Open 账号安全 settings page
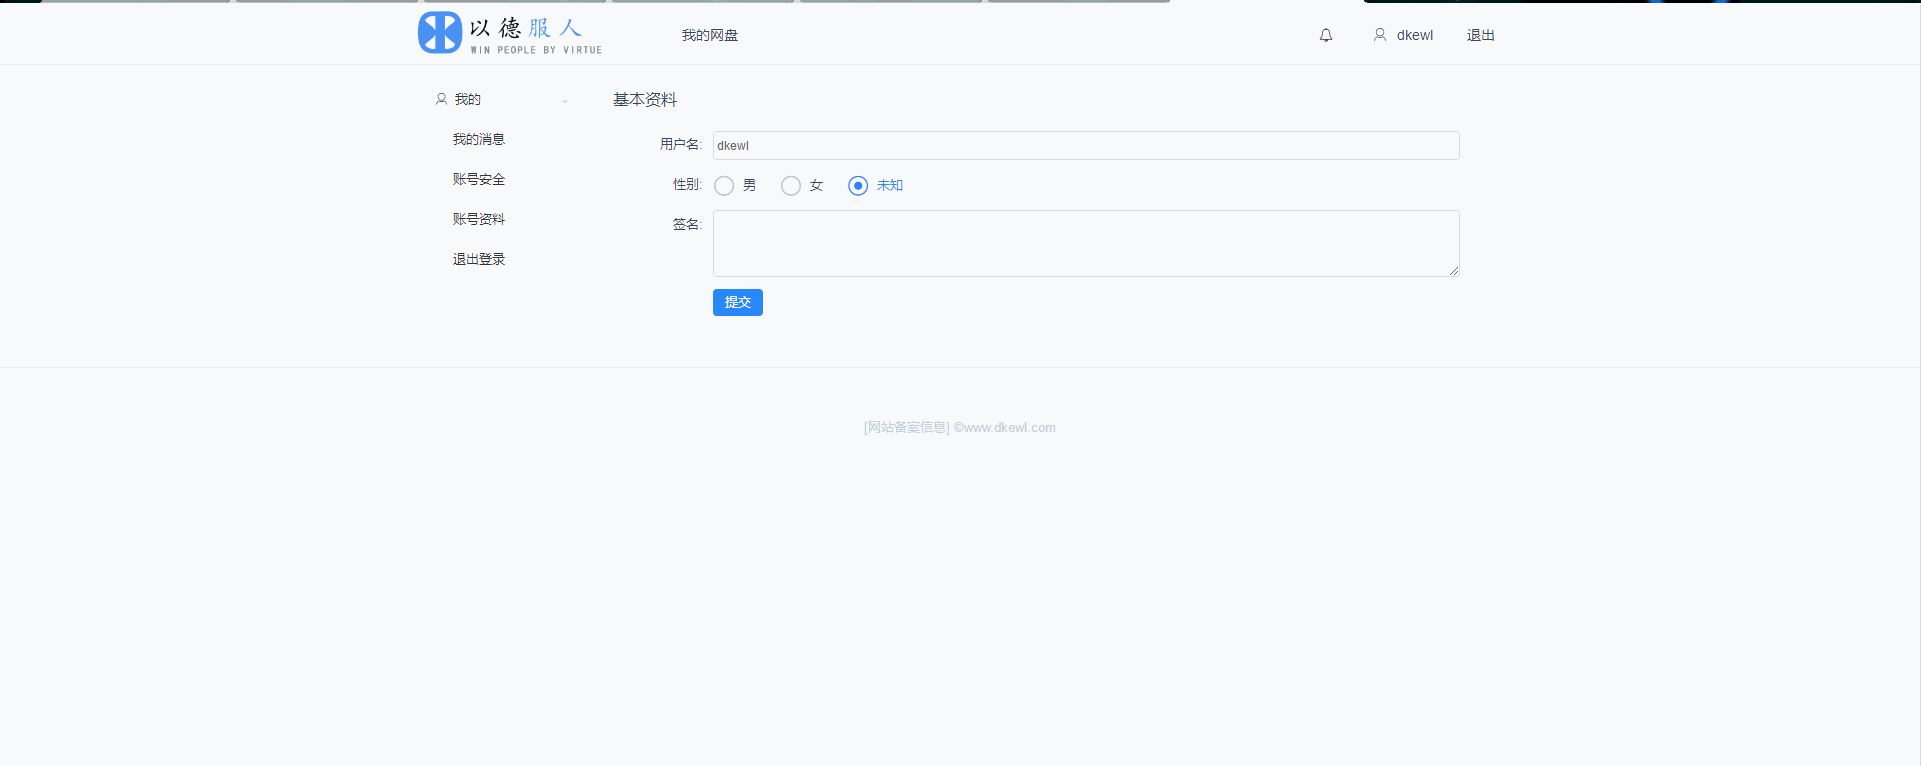The width and height of the screenshot is (1921, 766). 479,179
